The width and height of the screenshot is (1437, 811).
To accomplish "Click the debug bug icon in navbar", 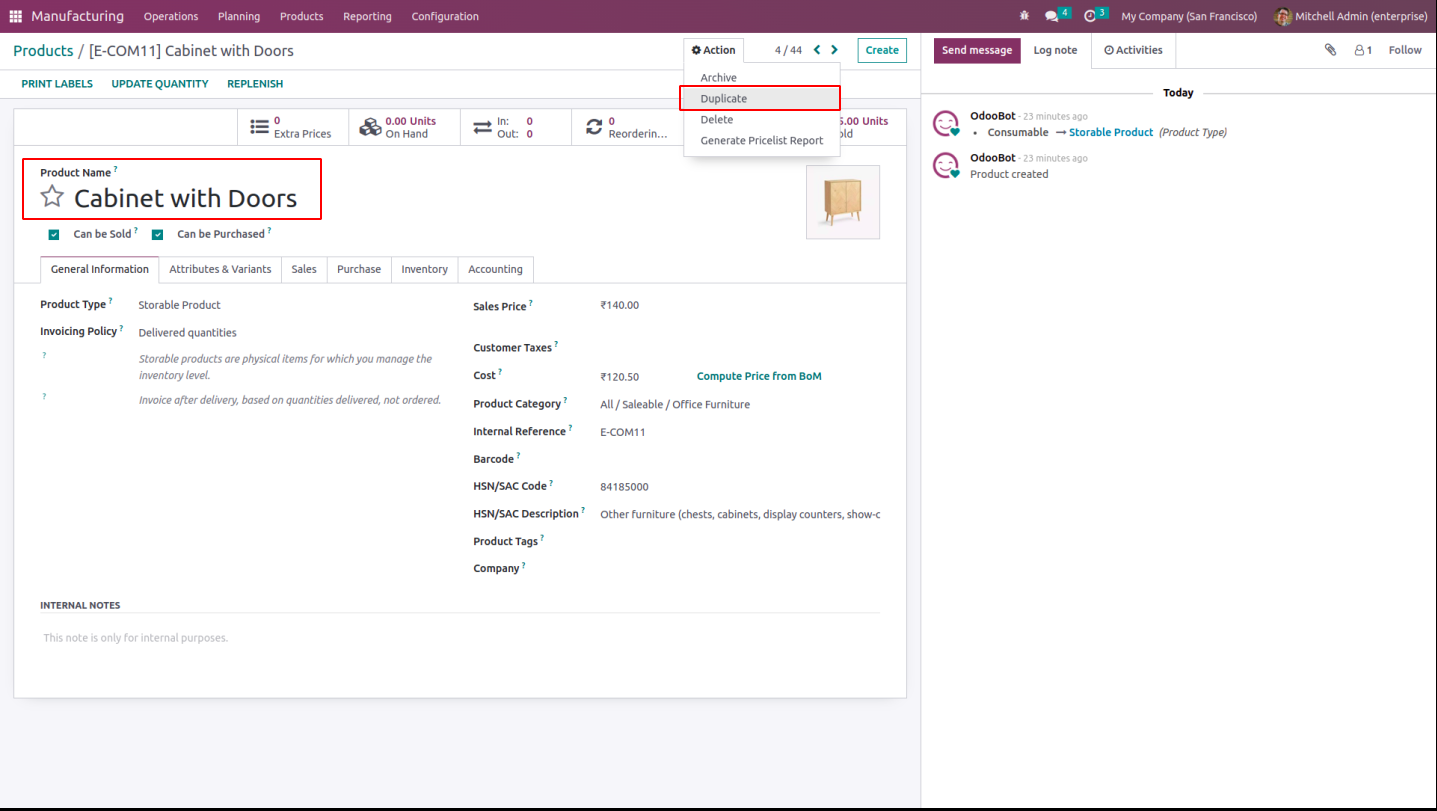I will (1024, 16).
